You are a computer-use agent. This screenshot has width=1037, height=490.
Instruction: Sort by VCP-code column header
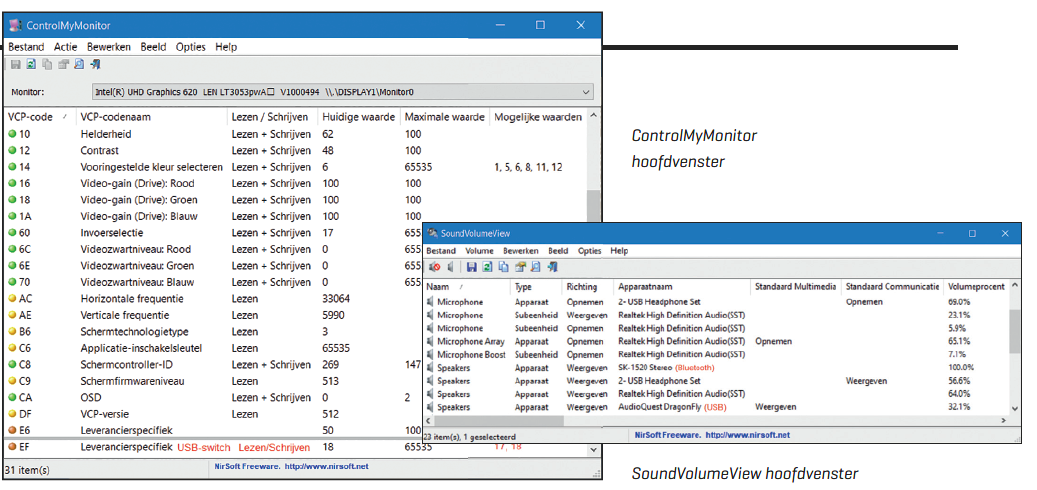coord(38,117)
